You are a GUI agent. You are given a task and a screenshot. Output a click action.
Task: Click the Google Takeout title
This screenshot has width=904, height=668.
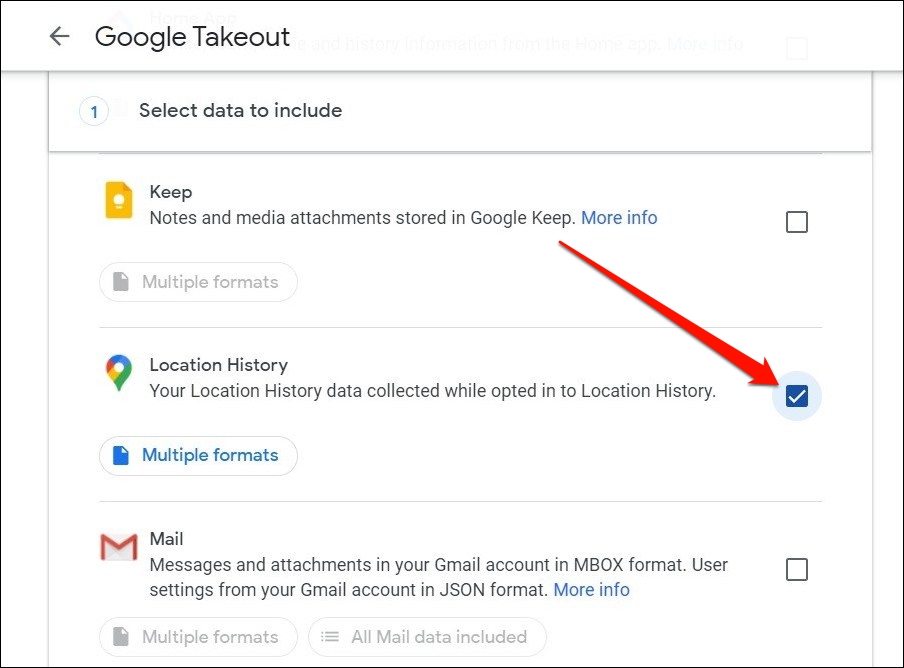coord(192,37)
